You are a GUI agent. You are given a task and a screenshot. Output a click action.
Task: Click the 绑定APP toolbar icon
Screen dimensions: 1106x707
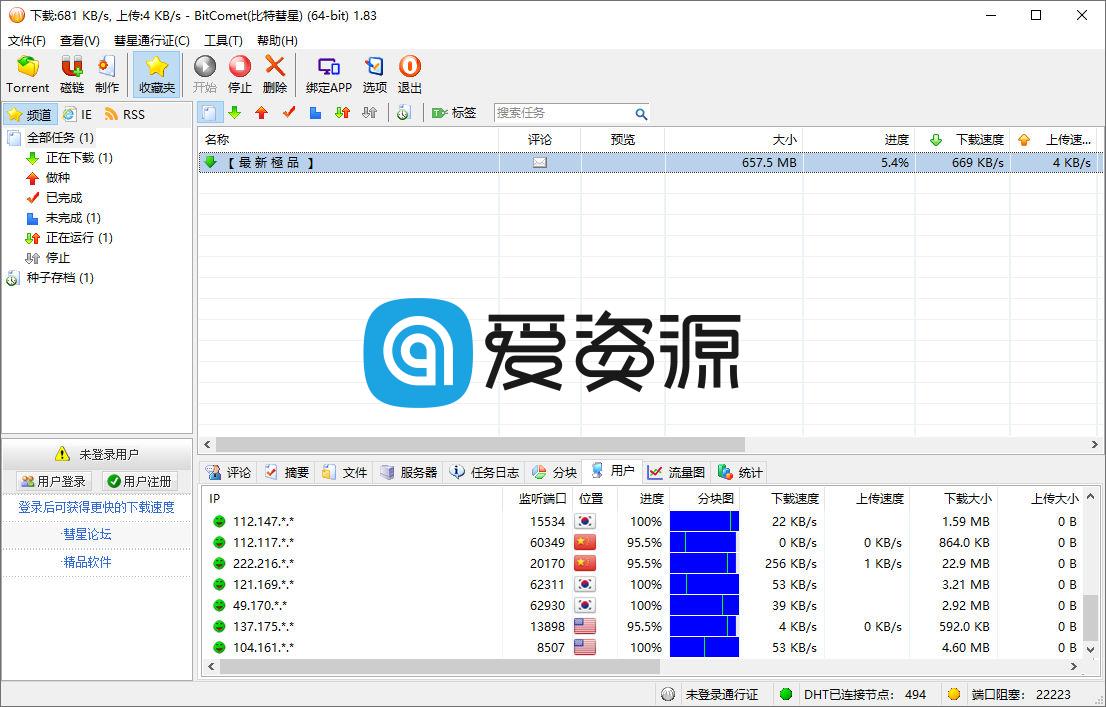[327, 73]
